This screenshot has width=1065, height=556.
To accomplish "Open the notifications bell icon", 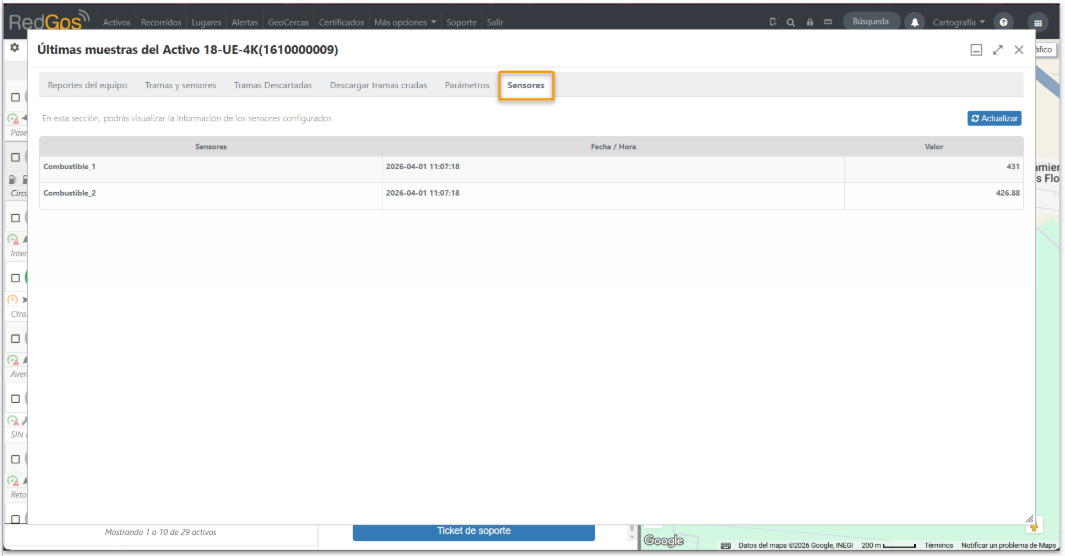I will coord(914,22).
